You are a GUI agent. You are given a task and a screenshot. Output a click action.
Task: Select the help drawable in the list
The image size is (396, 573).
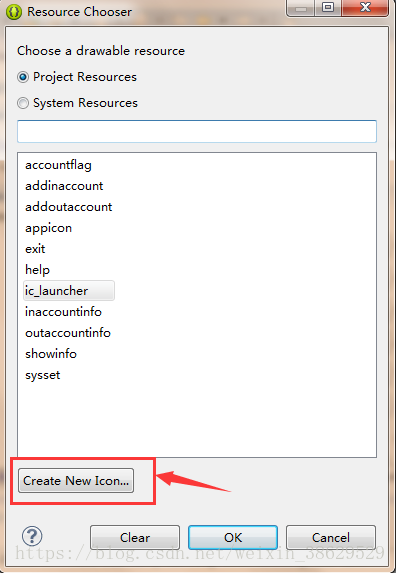coord(38,270)
